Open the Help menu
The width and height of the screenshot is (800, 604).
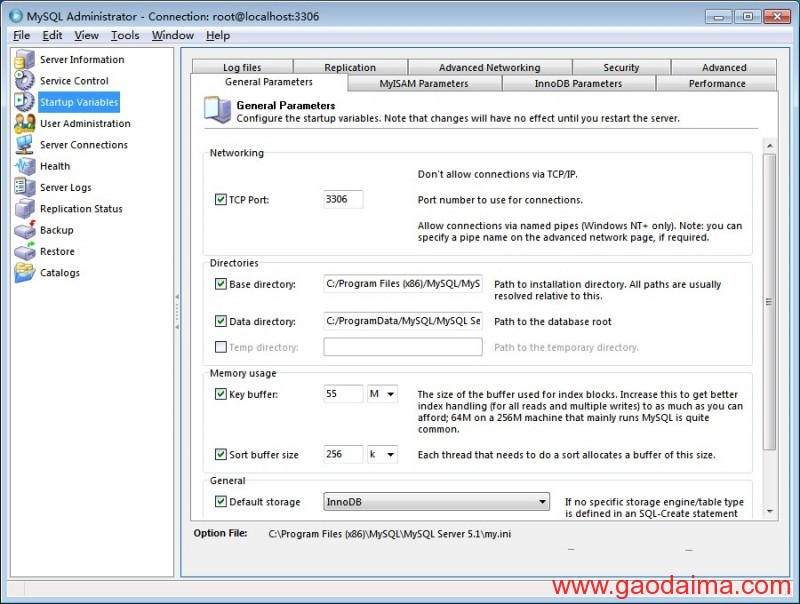tap(218, 35)
